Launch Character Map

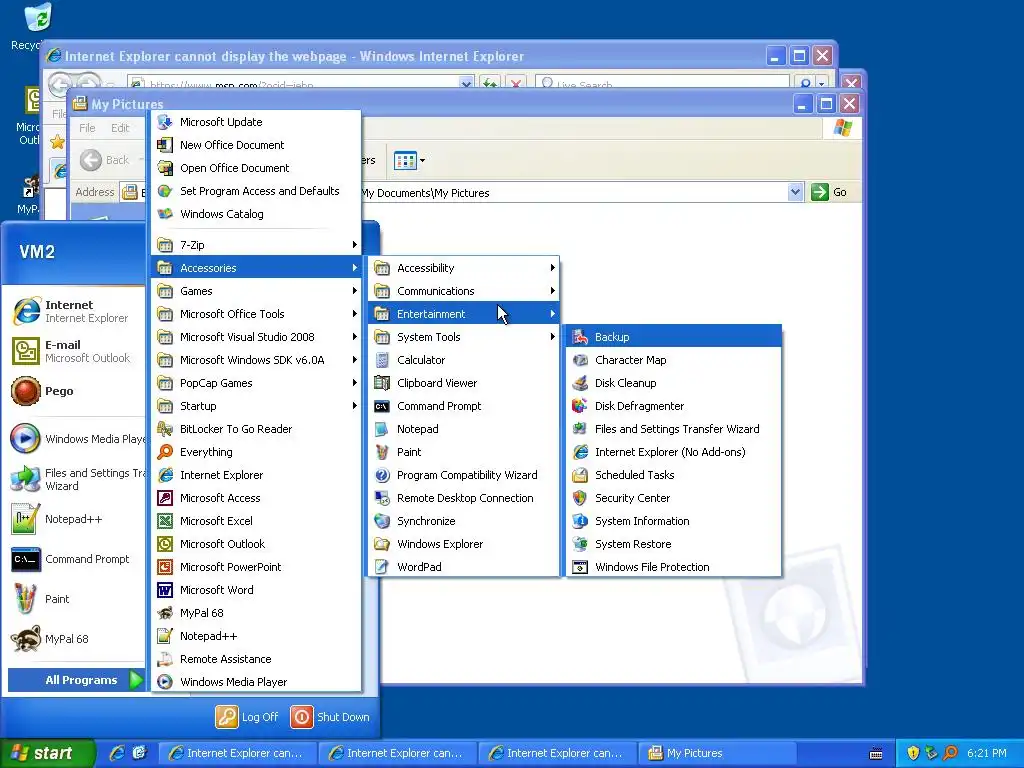click(x=673, y=360)
